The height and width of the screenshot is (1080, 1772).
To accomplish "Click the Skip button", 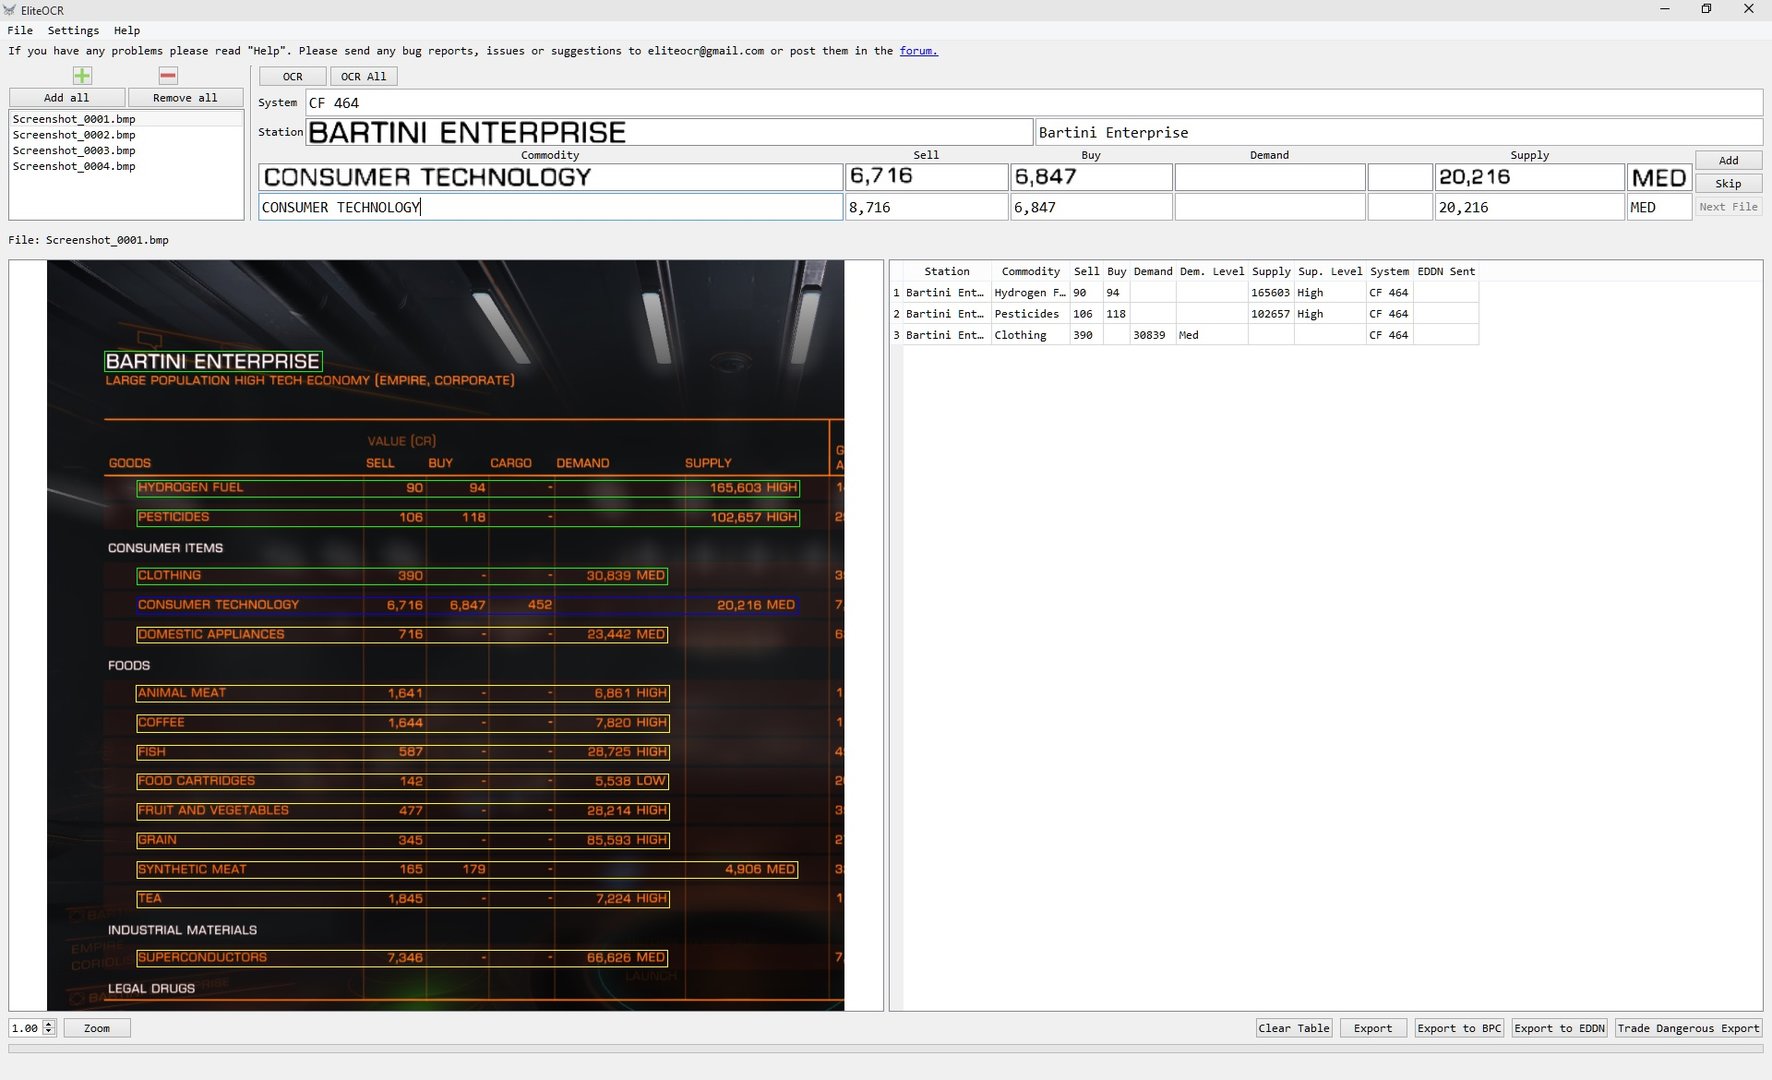I will 1728,183.
